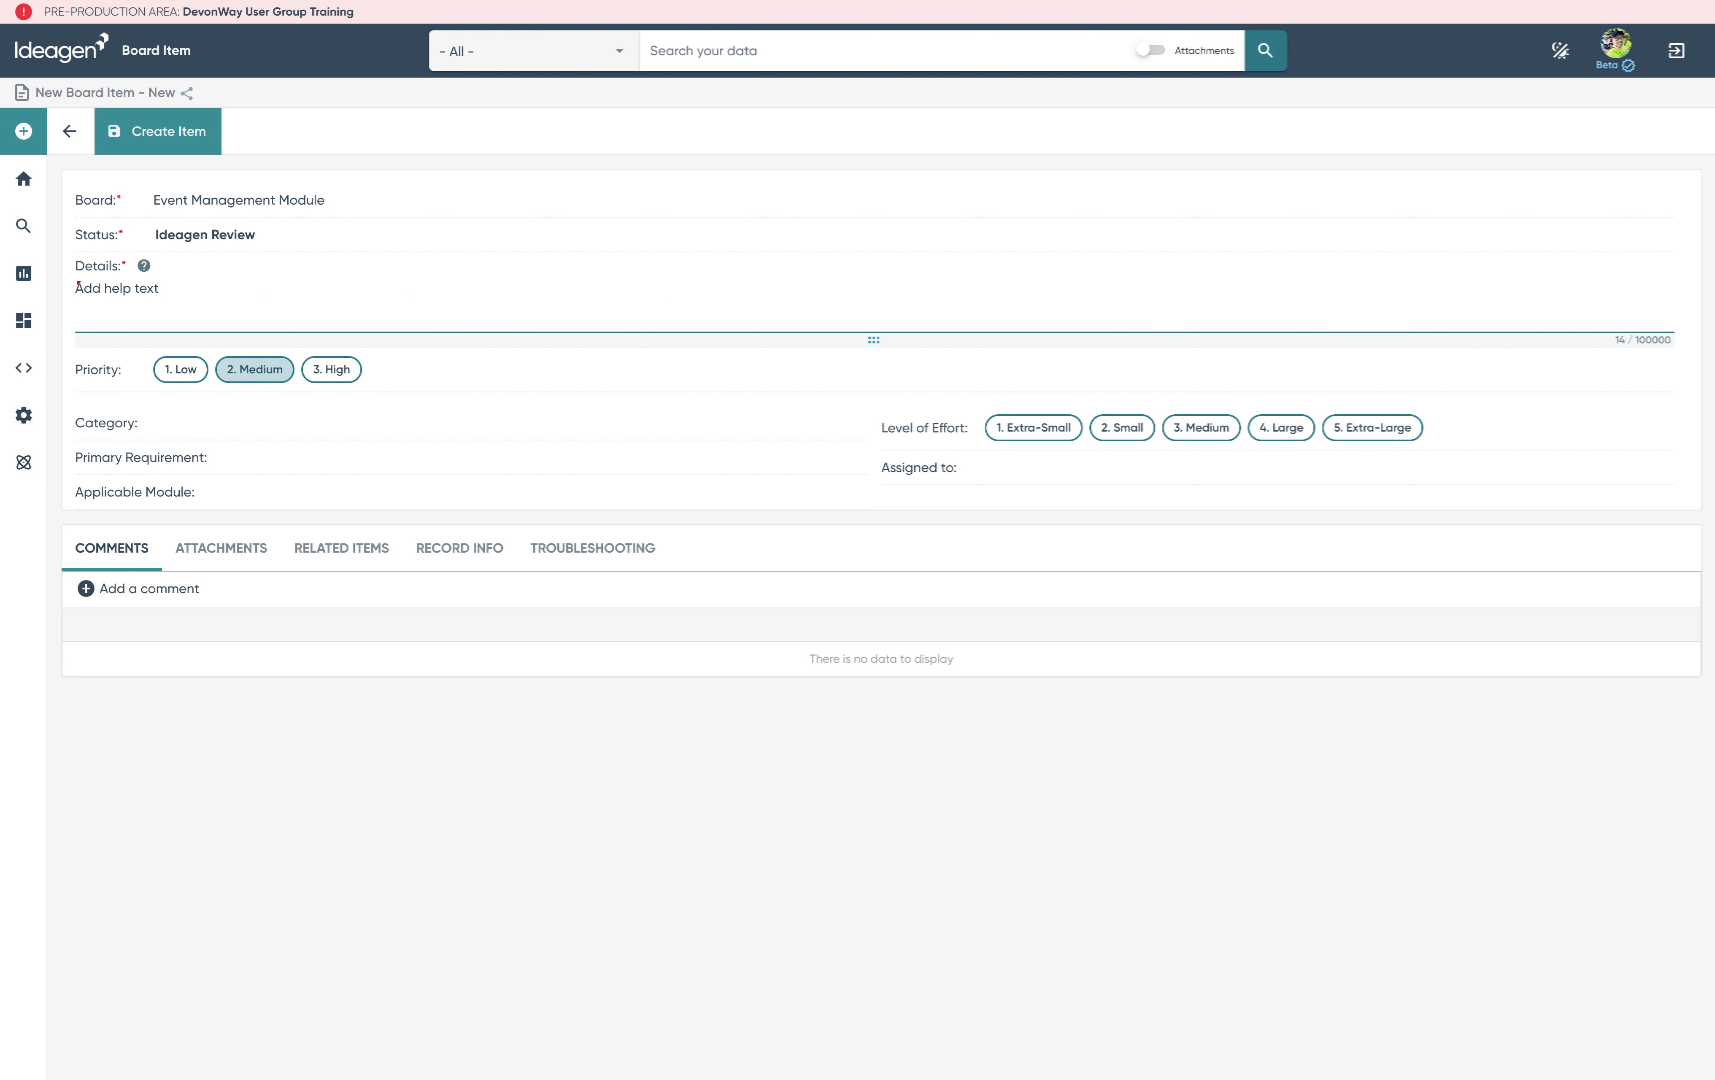
Task: Toggle the Attachments search switch
Action: click(1150, 50)
